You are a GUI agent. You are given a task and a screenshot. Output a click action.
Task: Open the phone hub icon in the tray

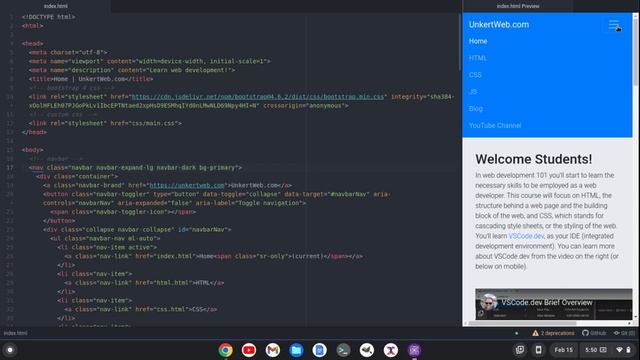(538, 350)
